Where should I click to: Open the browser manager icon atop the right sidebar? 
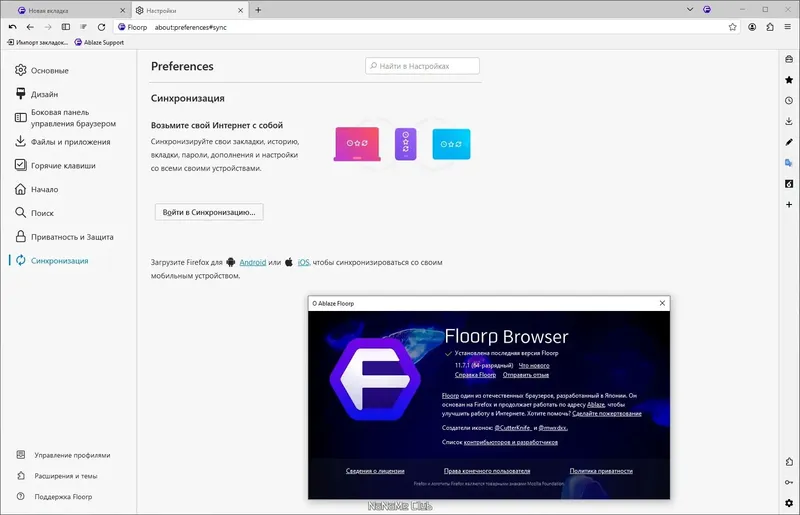789,59
